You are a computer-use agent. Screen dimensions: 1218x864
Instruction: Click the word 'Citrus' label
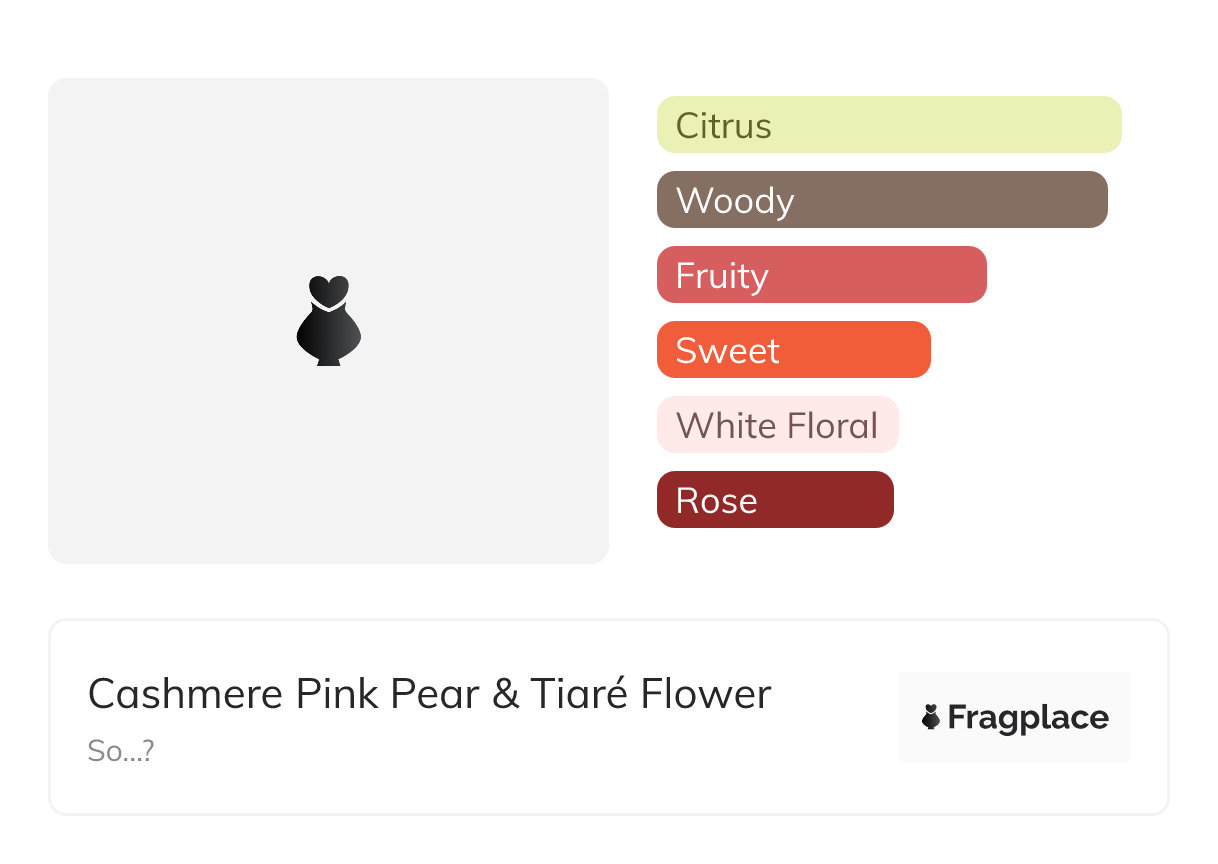point(723,126)
